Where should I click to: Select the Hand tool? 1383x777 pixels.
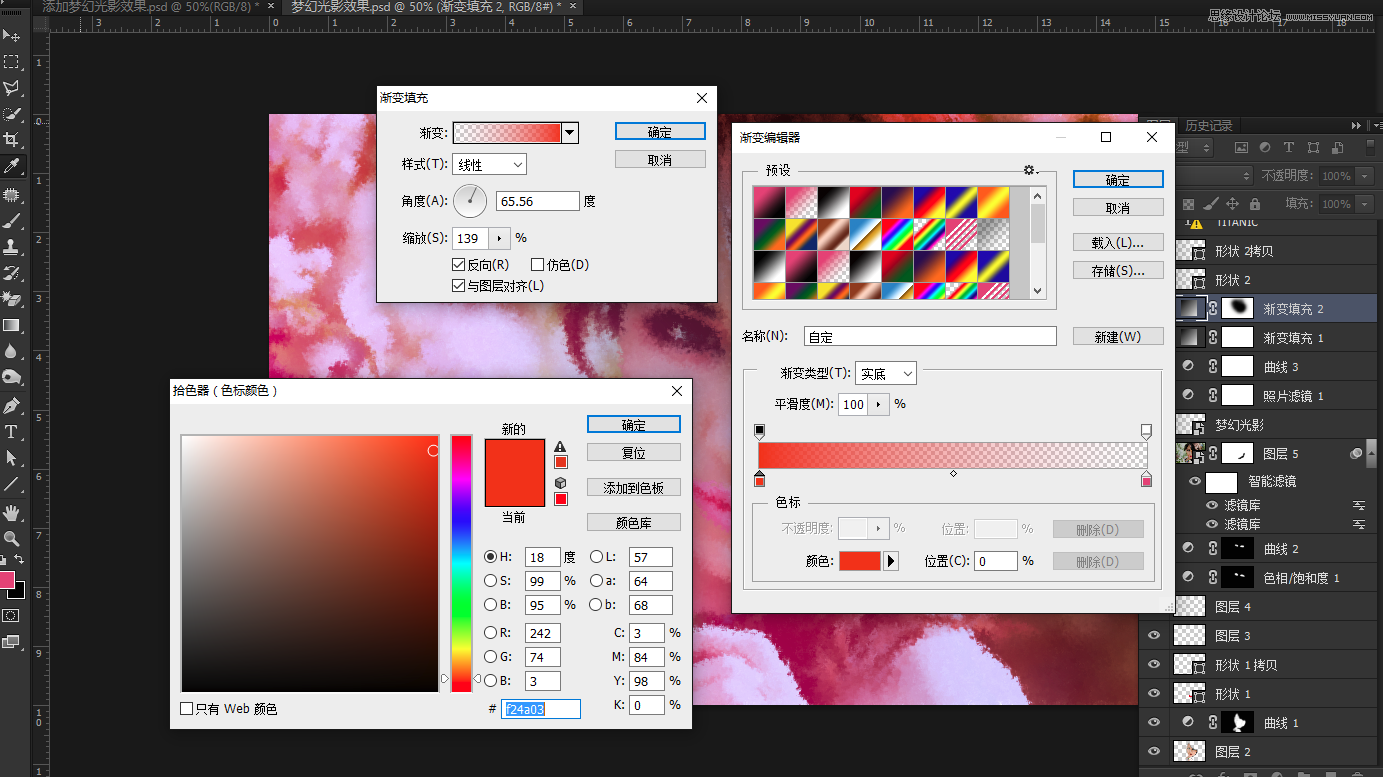click(x=11, y=513)
